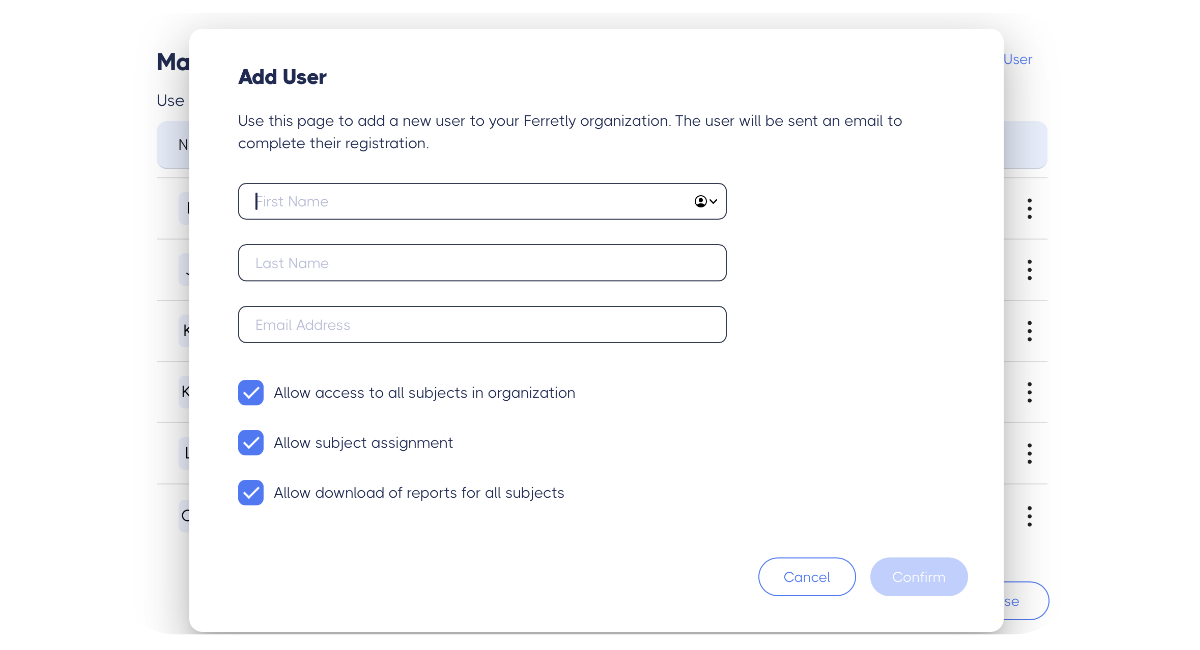Click into the Last Name field
The width and height of the screenshot is (1200, 650).
482,263
